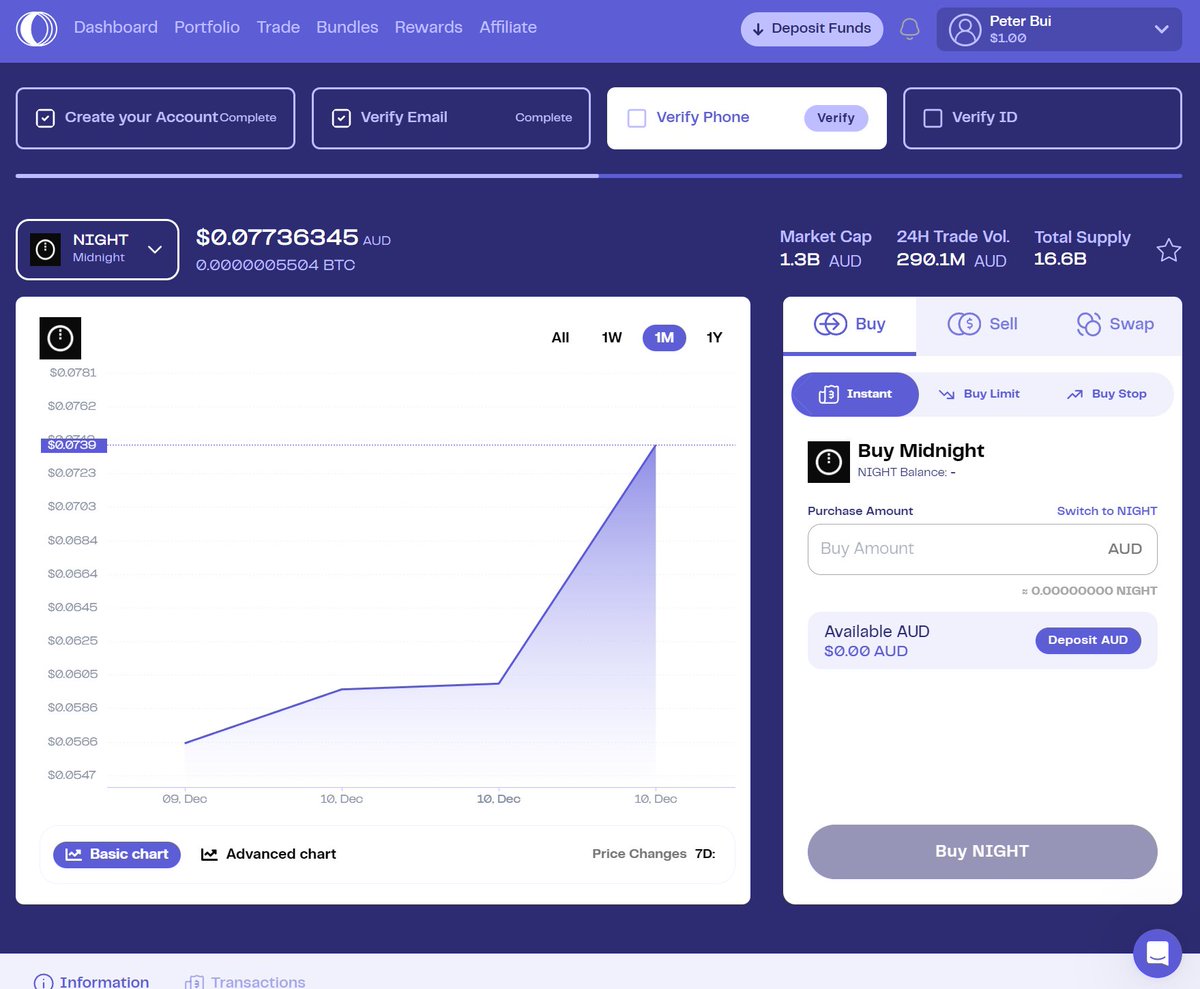1200x989 pixels.
Task: Click the Buy NIGHT button
Action: (982, 852)
